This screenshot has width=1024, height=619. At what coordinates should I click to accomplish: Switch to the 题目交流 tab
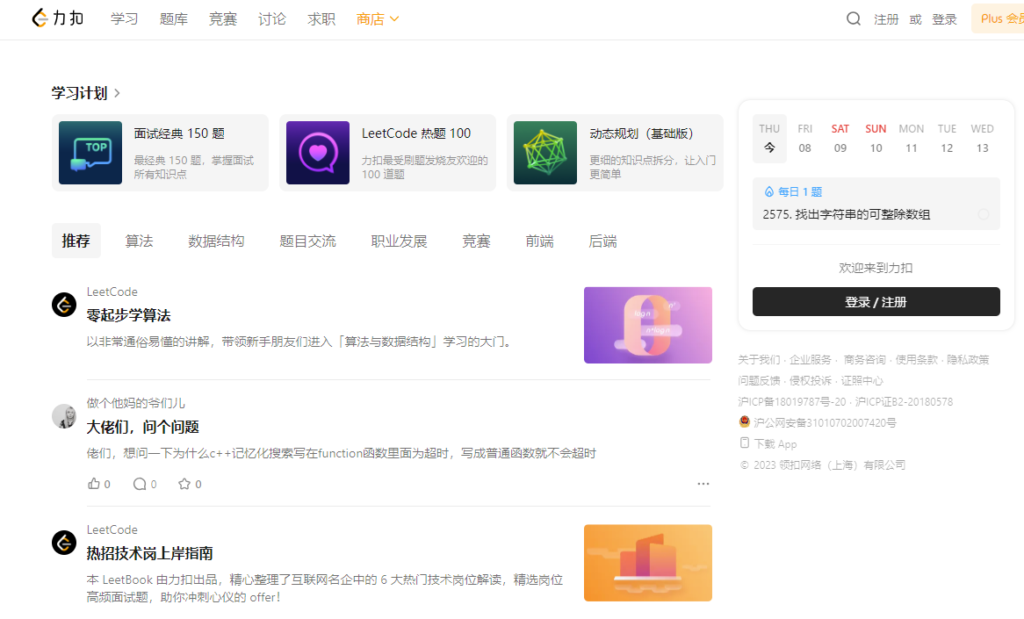308,241
